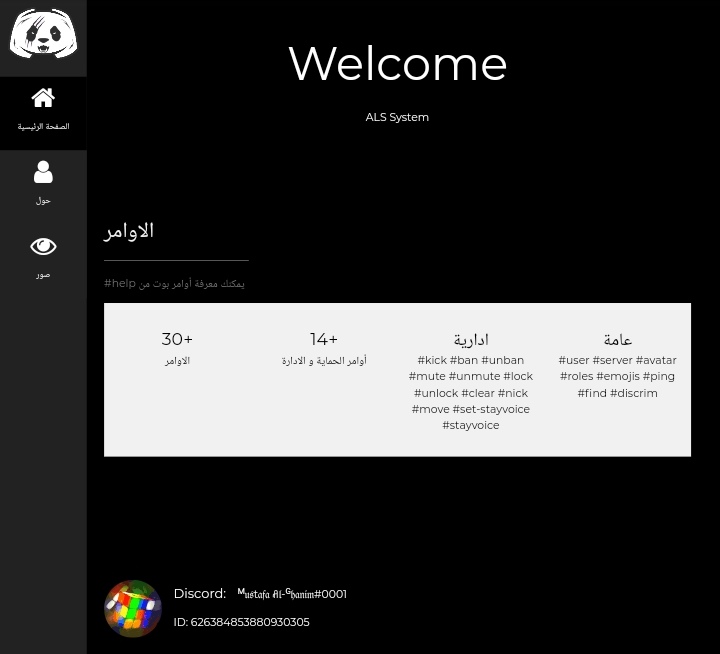This screenshot has height=654, width=720.
Task: Click the #stayvoice command text
Action: pyautogui.click(x=471, y=425)
